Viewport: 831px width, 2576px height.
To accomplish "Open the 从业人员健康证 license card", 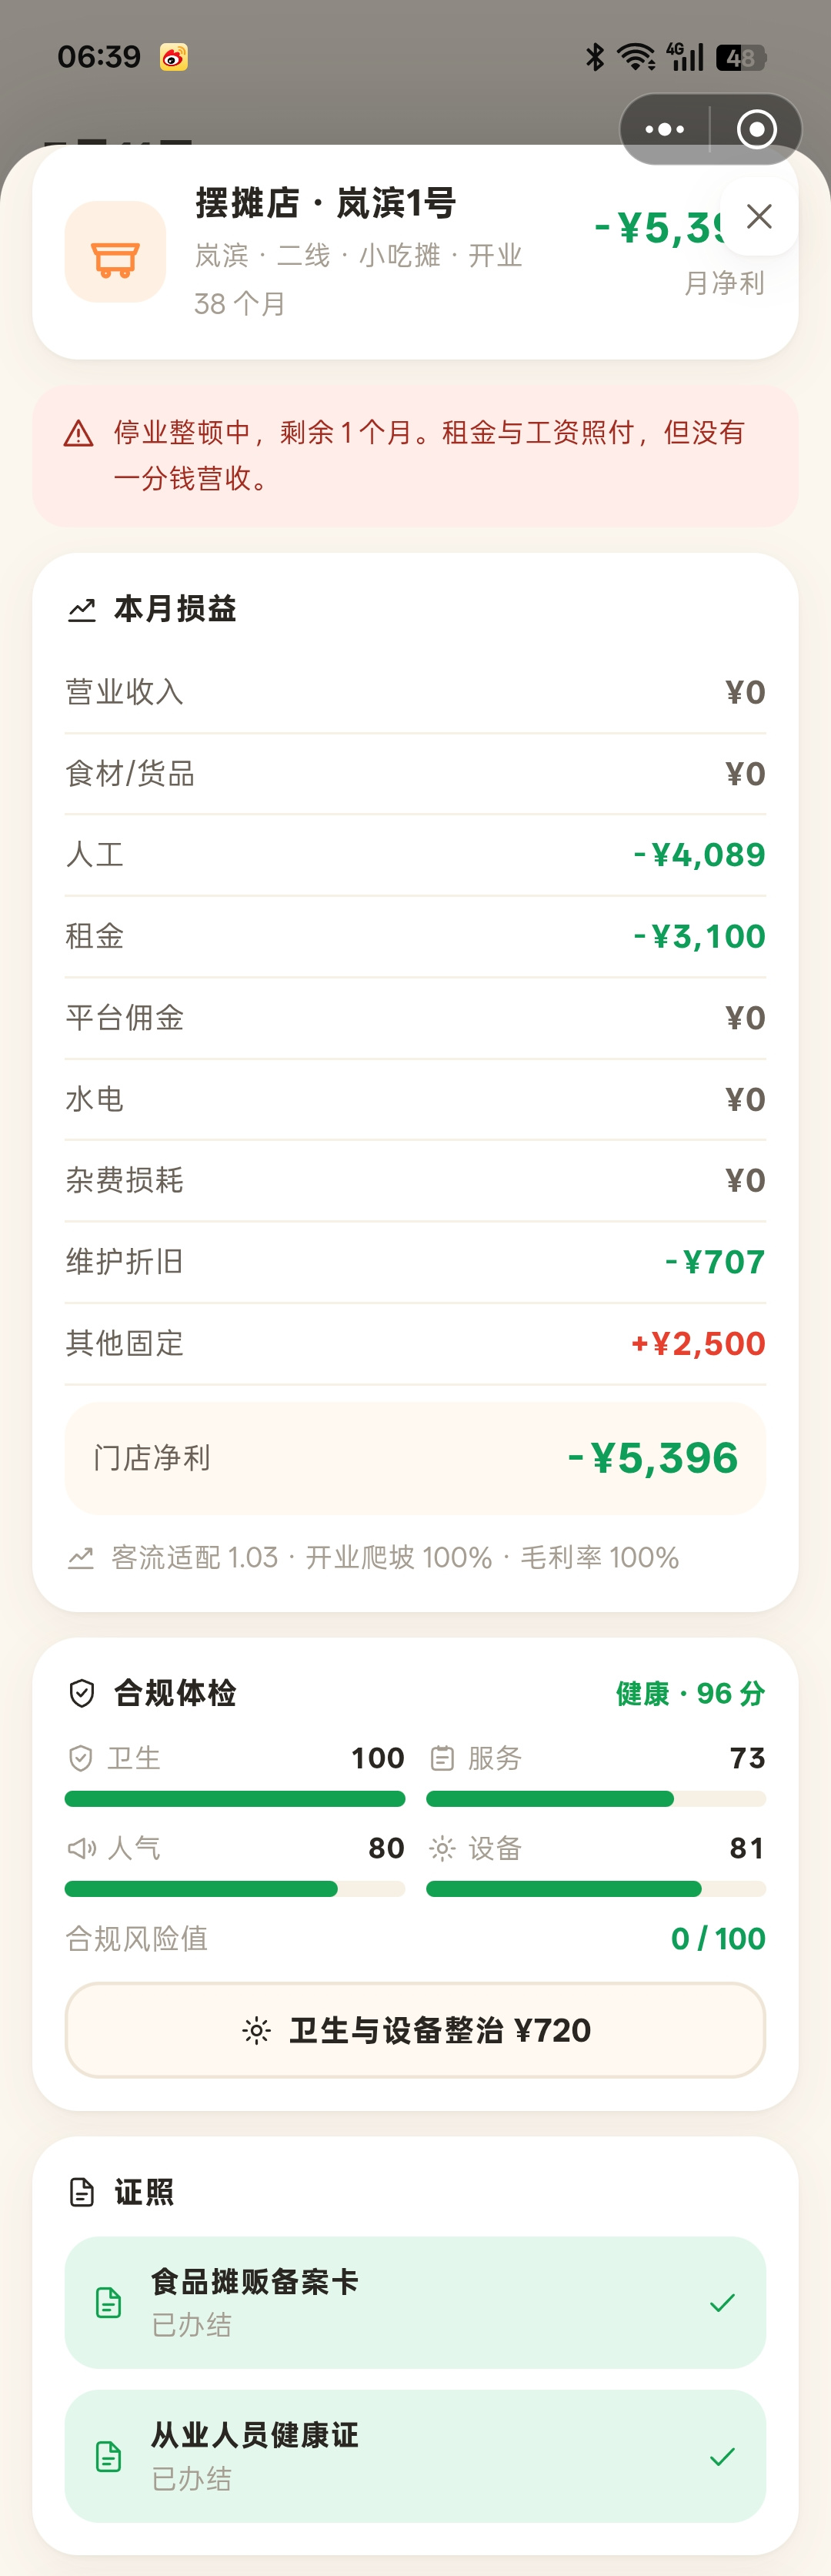I will coord(415,2456).
